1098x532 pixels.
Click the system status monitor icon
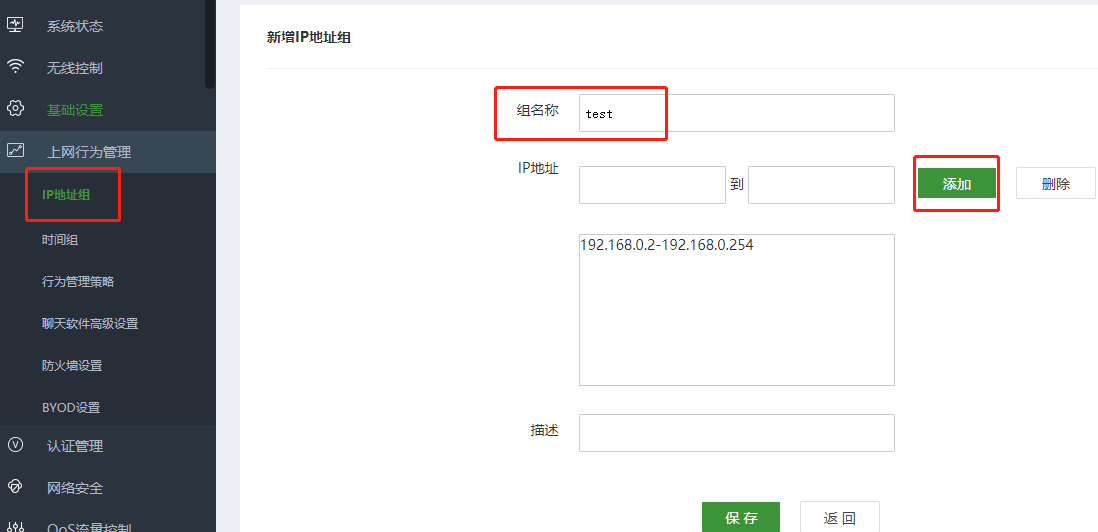pos(15,25)
